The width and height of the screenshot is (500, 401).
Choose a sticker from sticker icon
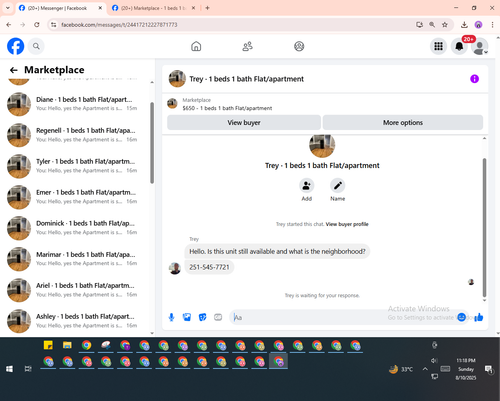pos(202,317)
